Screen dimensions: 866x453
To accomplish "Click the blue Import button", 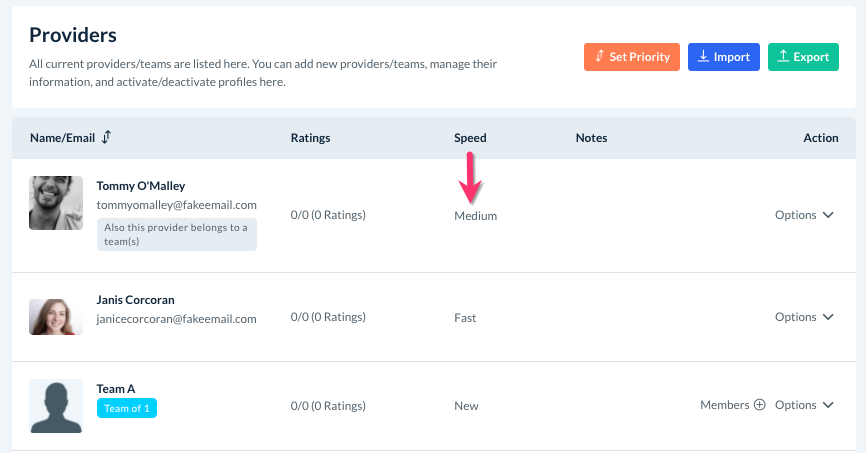I will (x=724, y=57).
